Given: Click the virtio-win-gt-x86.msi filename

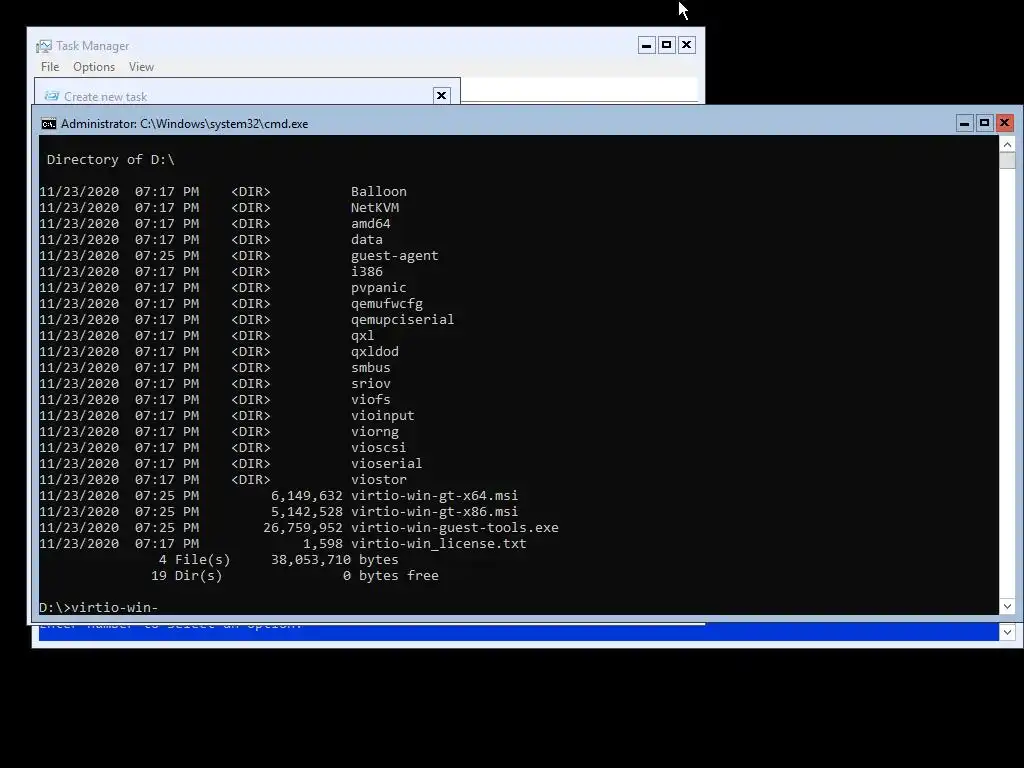Looking at the screenshot, I should click(x=434, y=511).
